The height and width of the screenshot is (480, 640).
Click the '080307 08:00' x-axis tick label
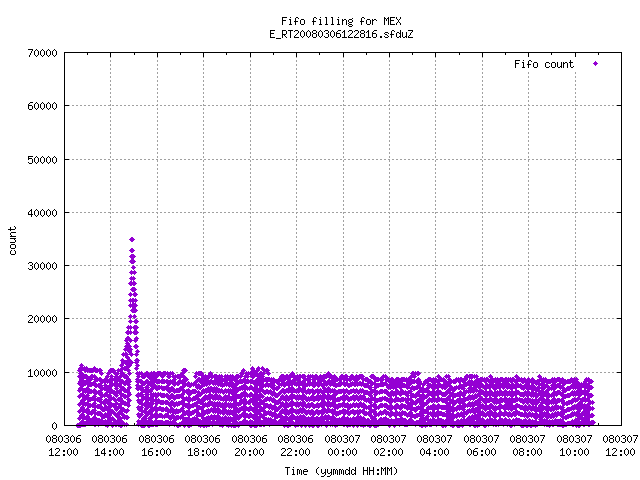click(528, 446)
